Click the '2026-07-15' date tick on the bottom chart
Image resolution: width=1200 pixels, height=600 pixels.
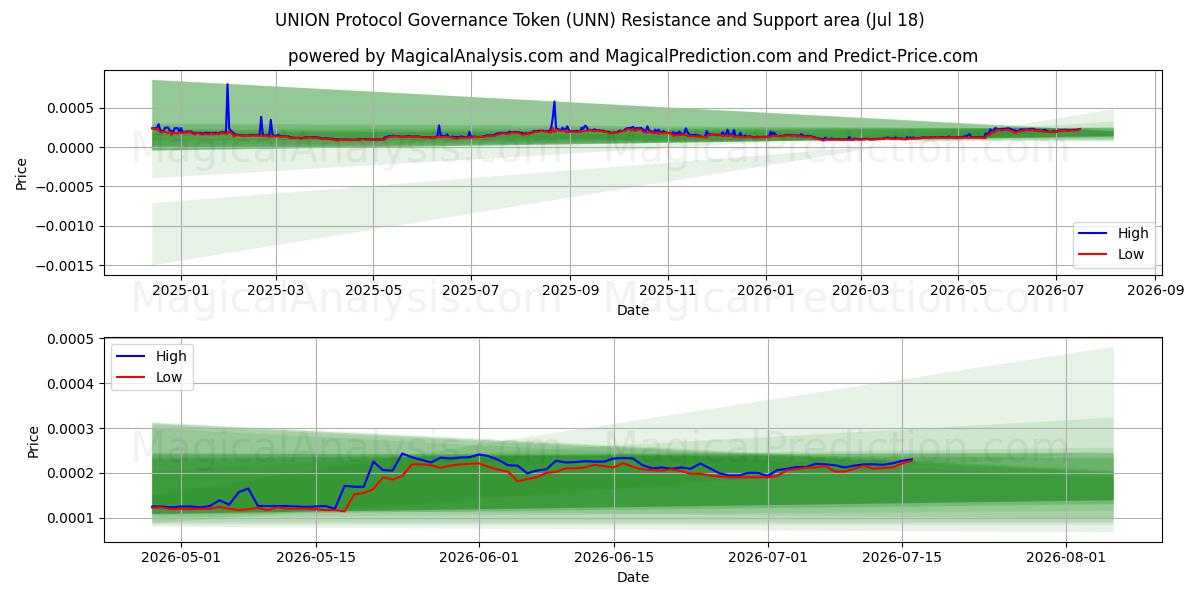pos(904,560)
